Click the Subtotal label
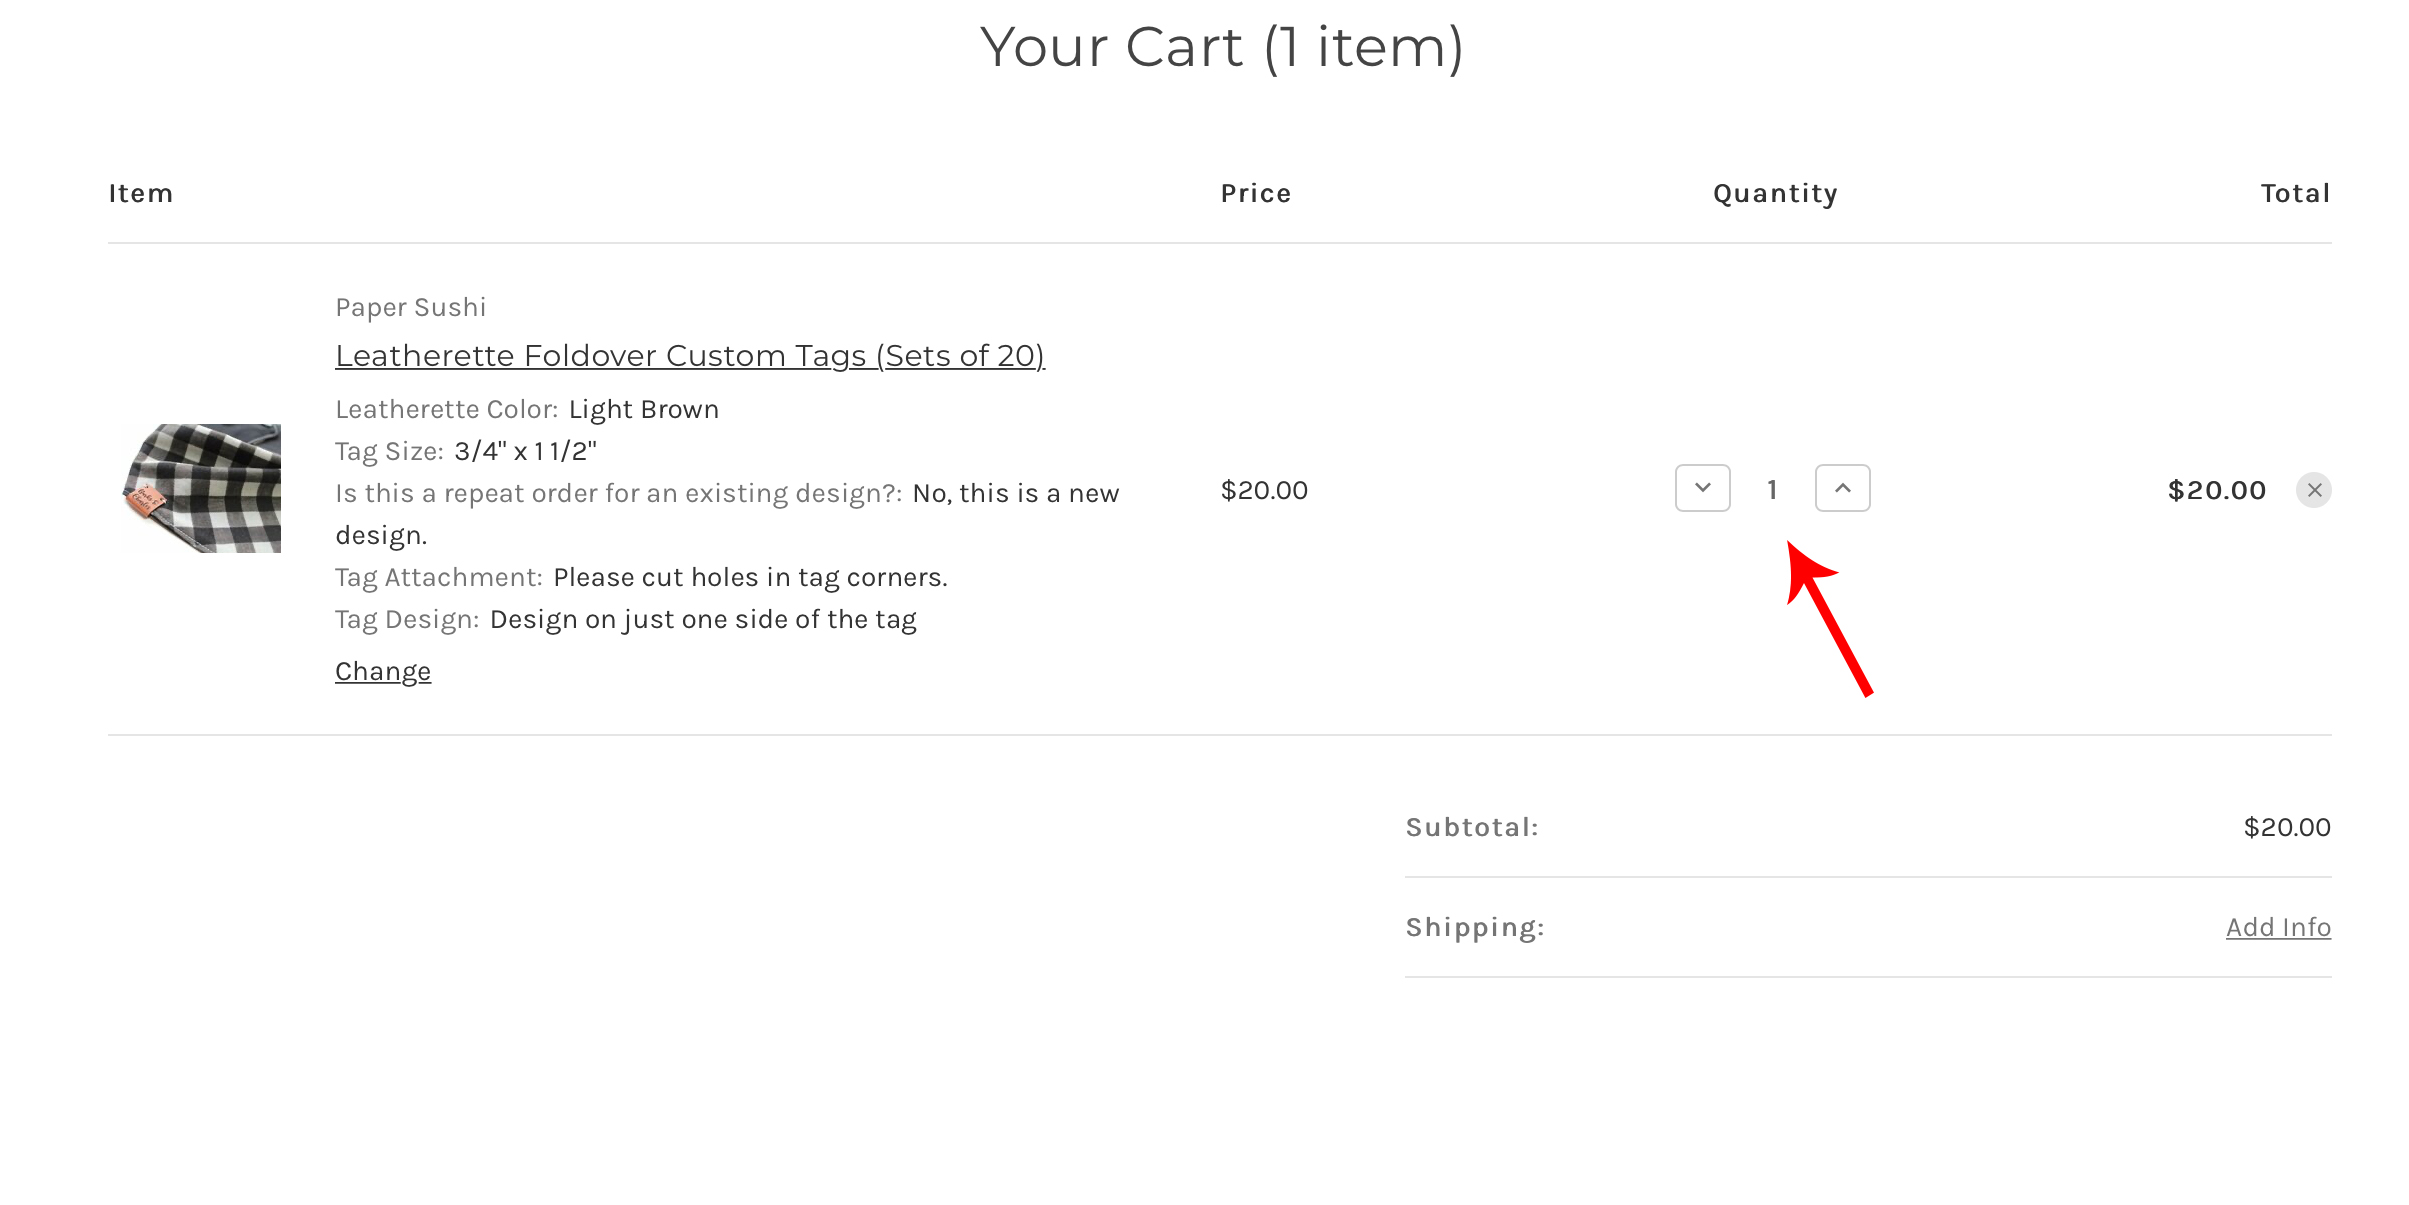The image size is (2409, 1205). pyautogui.click(x=1472, y=827)
